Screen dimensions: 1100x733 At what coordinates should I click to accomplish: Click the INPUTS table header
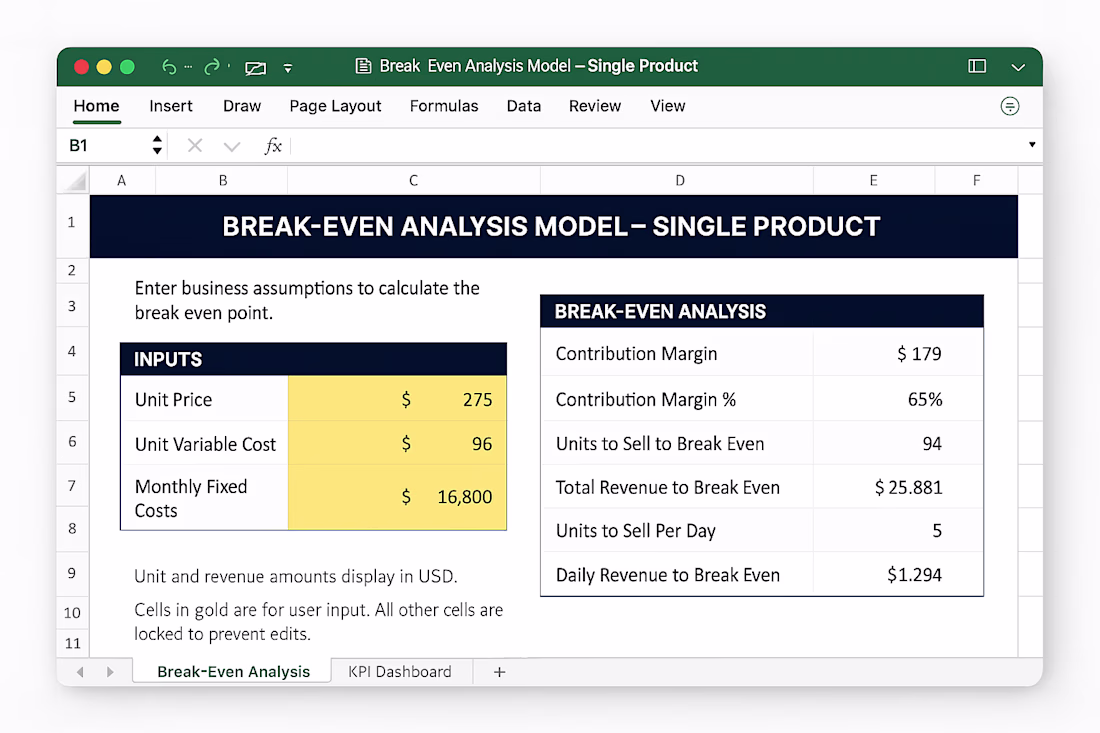point(313,359)
